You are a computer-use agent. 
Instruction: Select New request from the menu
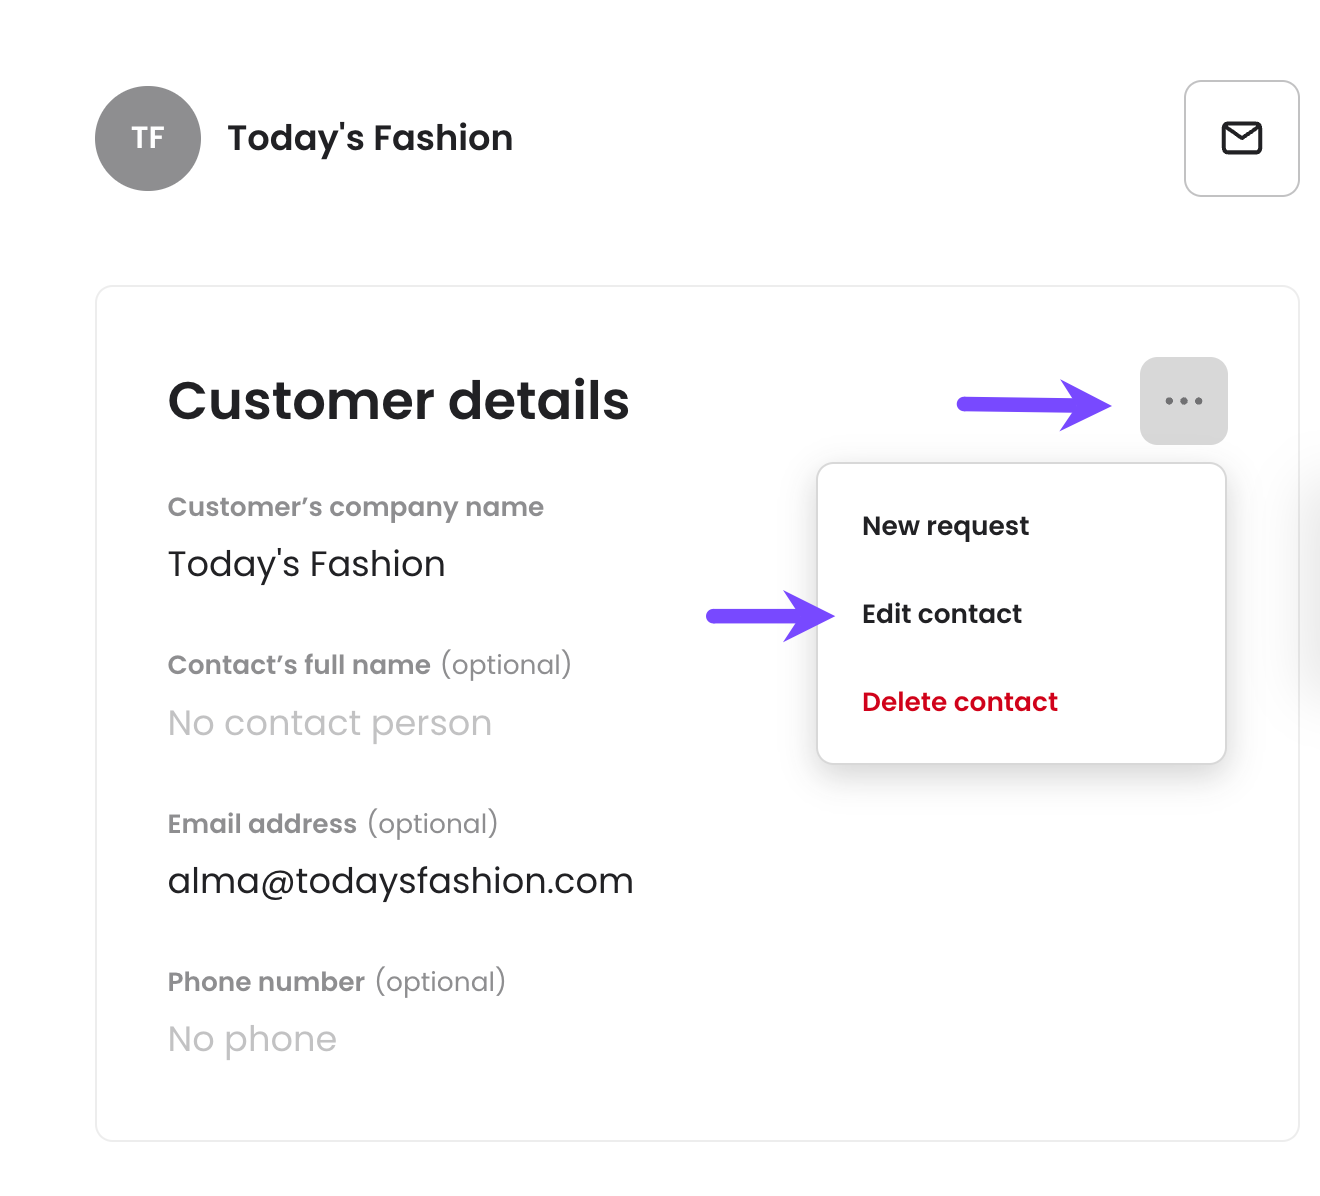[945, 526]
